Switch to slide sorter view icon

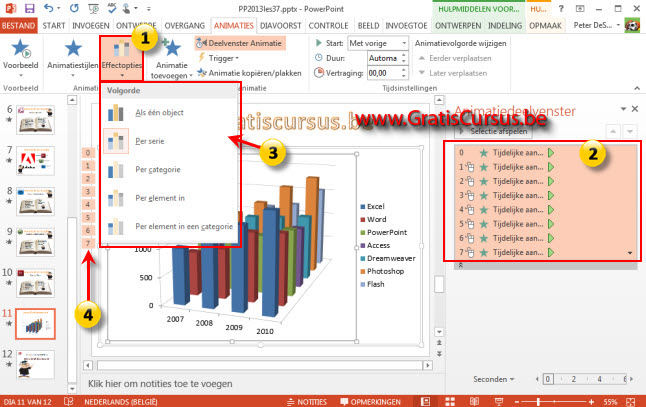pyautogui.click(x=450, y=402)
